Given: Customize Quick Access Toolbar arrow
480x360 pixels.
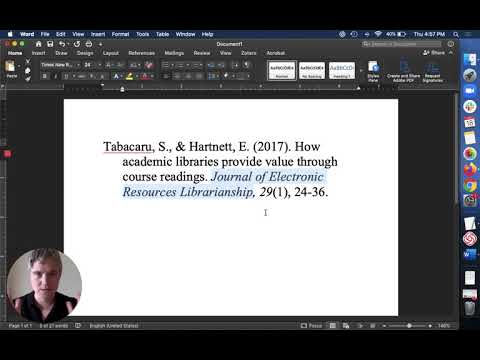Looking at the screenshot, I should (100, 44).
